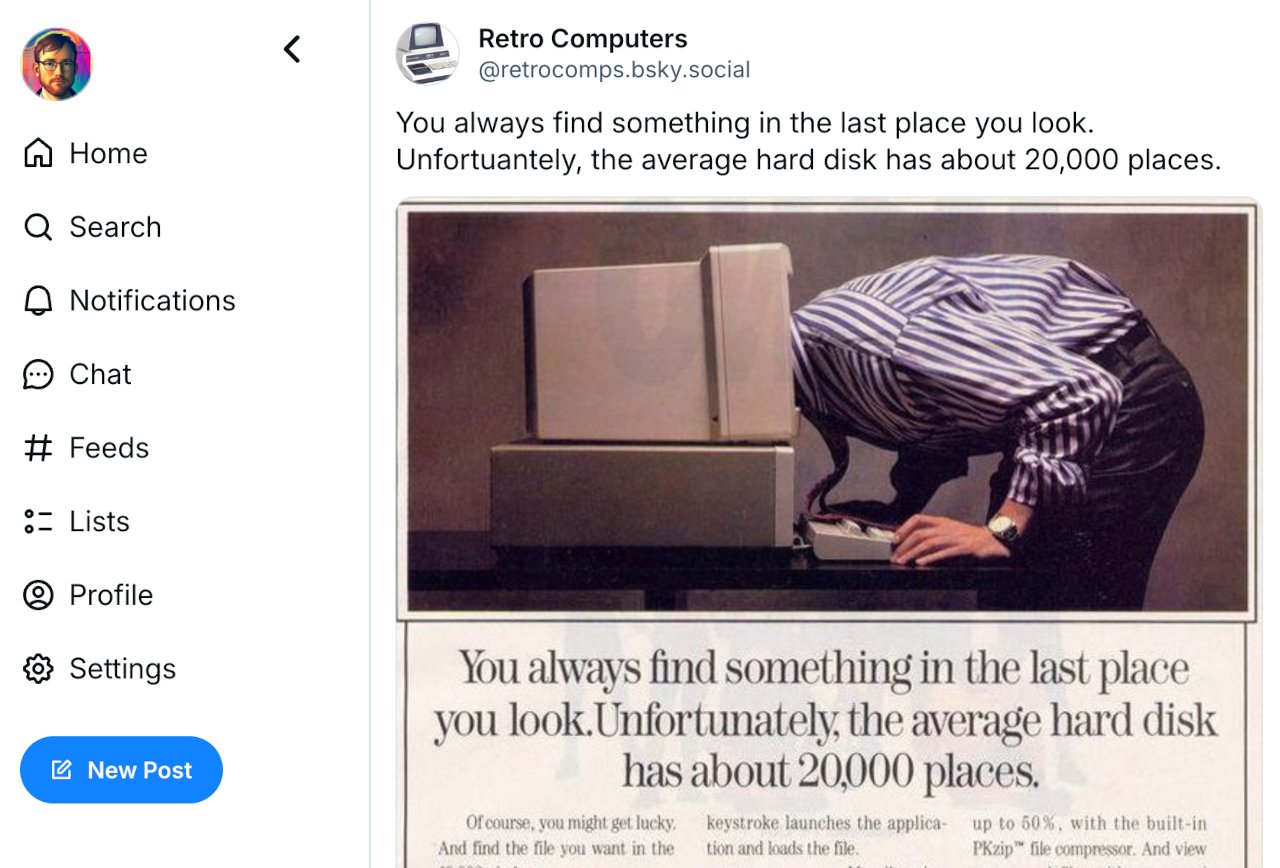Open the Retro Computers display name link
Image resolution: width=1280 pixels, height=868 pixels.
582,39
